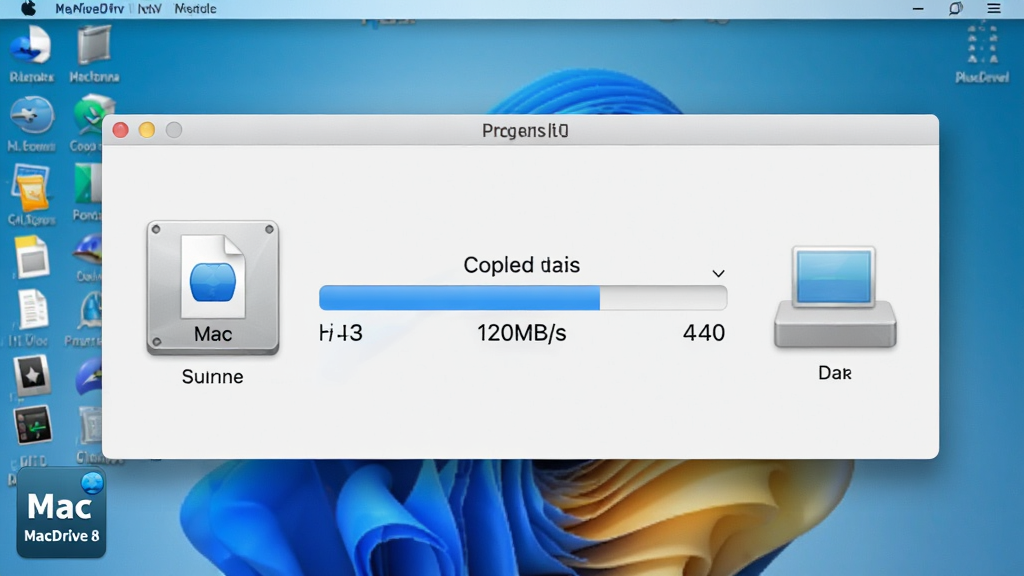Open the star image desktop icon
The width and height of the screenshot is (1024, 576).
(31, 375)
